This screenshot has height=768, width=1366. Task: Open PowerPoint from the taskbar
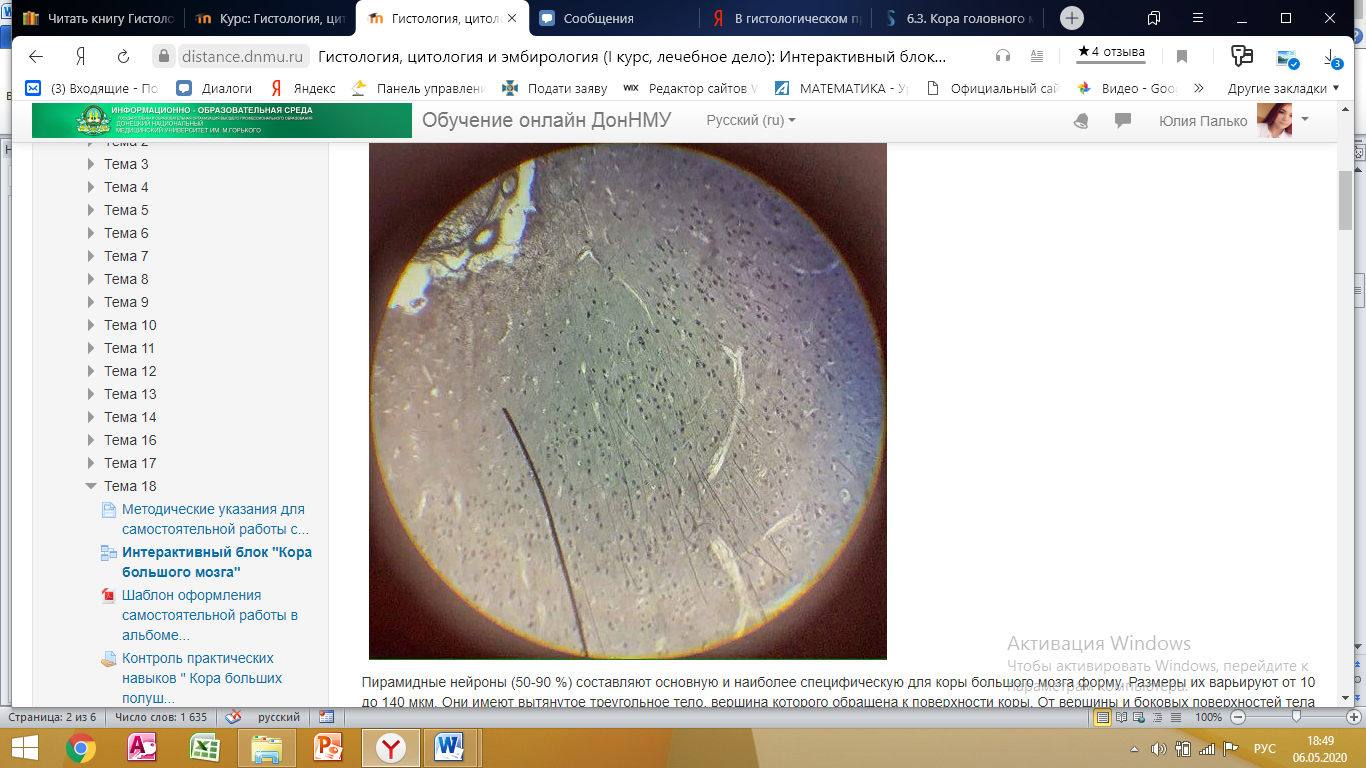(328, 748)
